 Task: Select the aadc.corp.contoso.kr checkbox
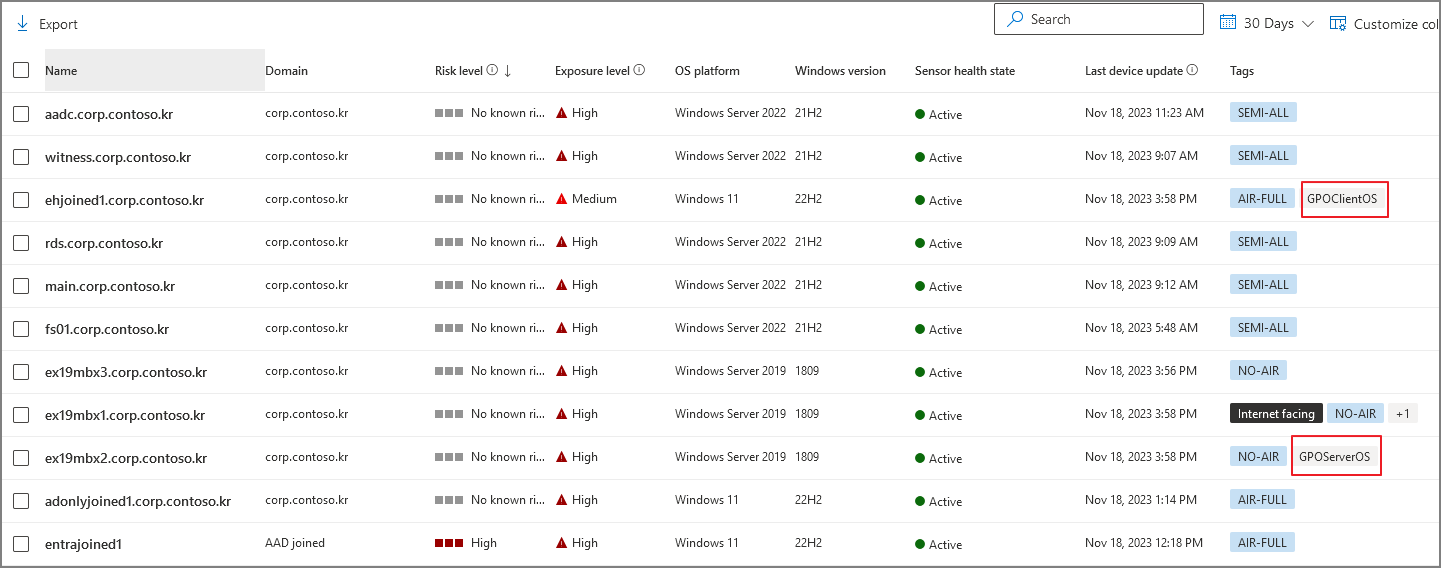pos(21,114)
